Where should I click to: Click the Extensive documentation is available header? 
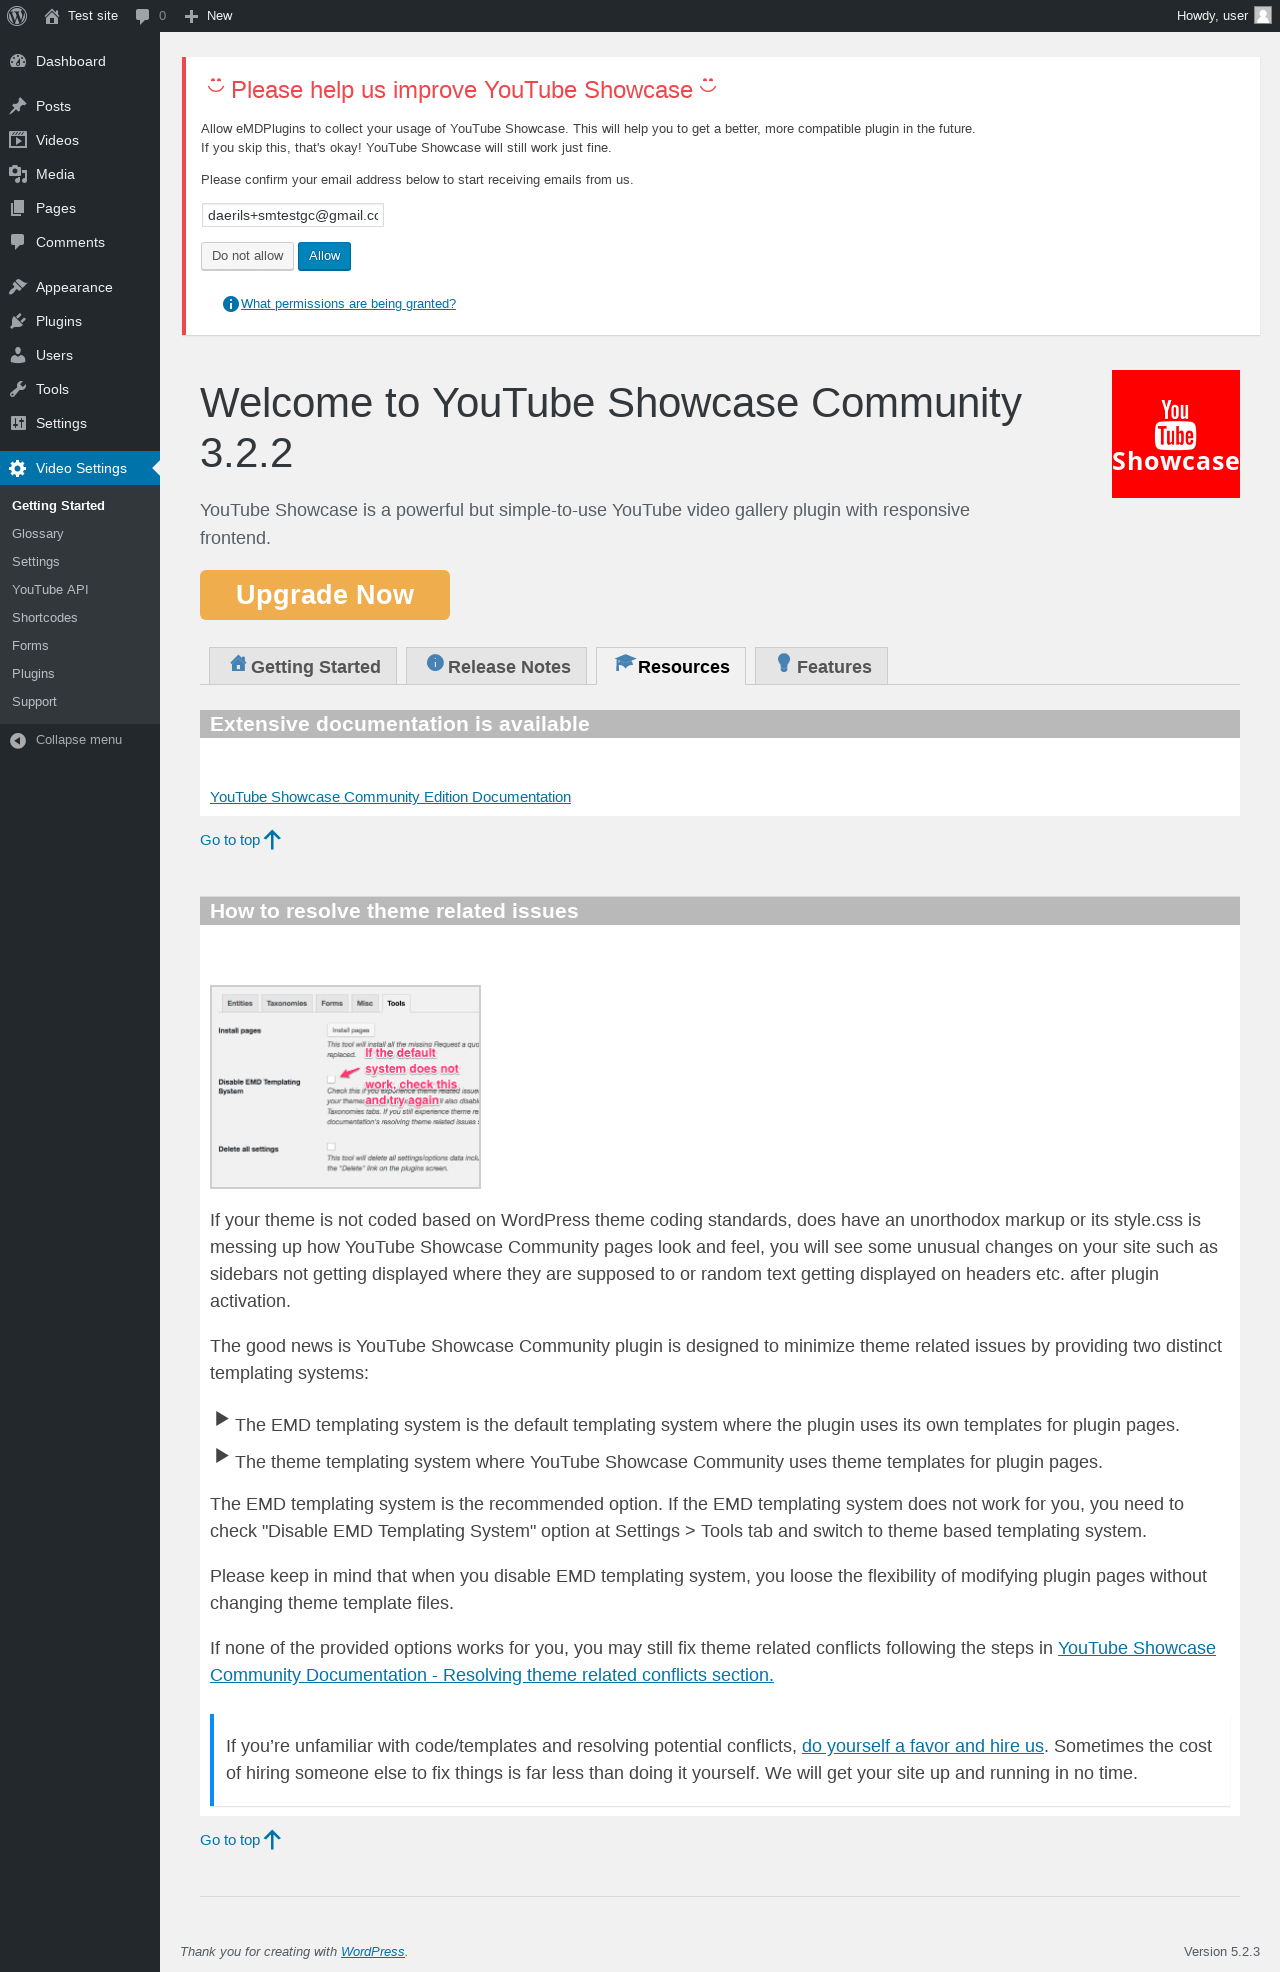pos(720,724)
